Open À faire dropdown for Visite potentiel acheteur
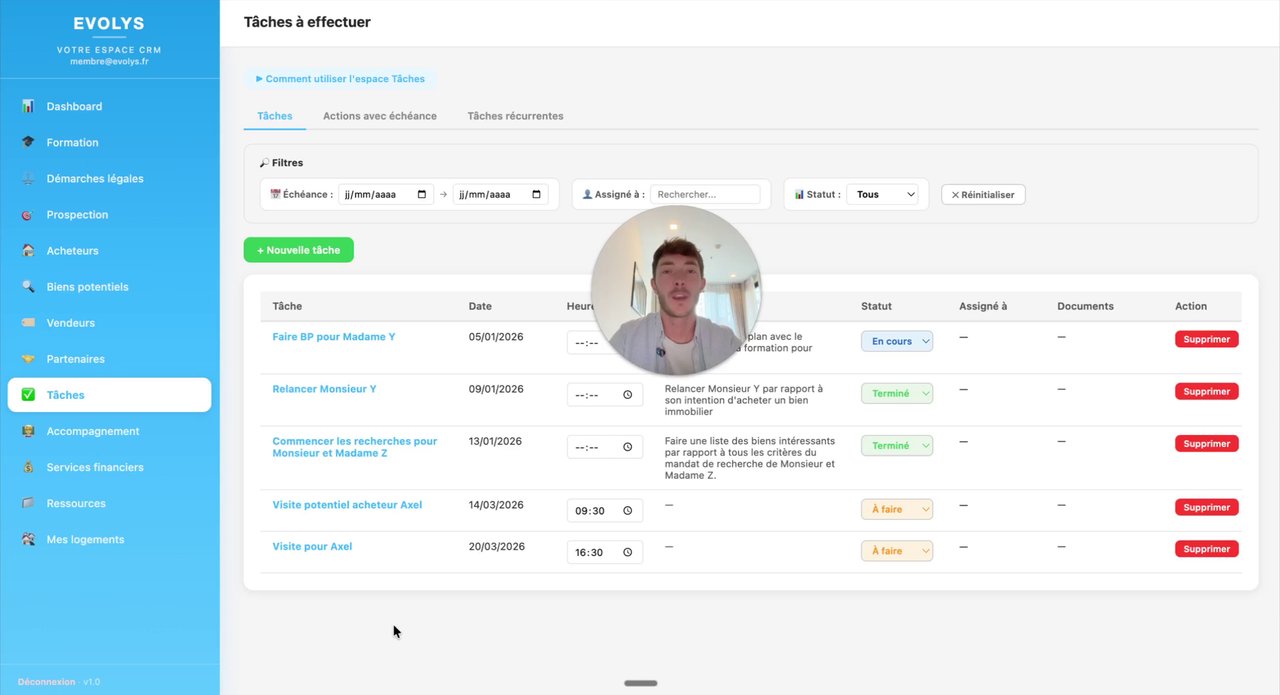The height and width of the screenshot is (695, 1280). click(x=897, y=509)
